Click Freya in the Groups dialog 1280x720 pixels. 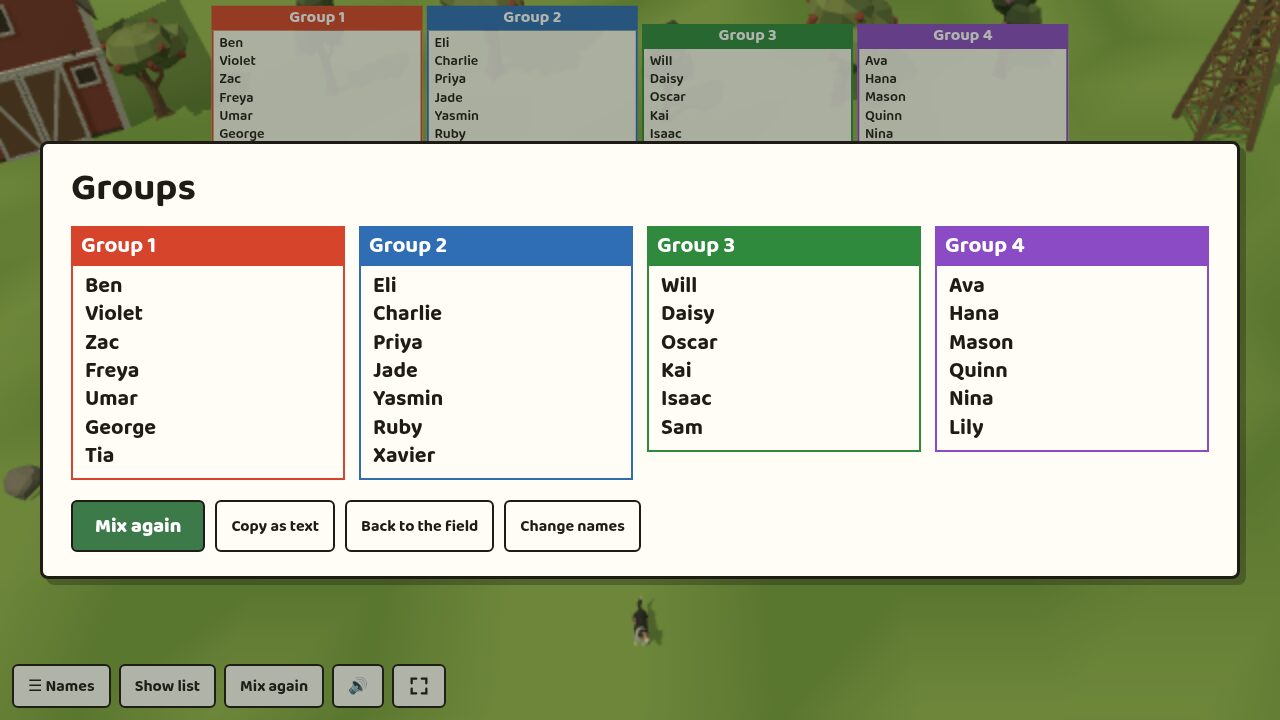pos(112,370)
